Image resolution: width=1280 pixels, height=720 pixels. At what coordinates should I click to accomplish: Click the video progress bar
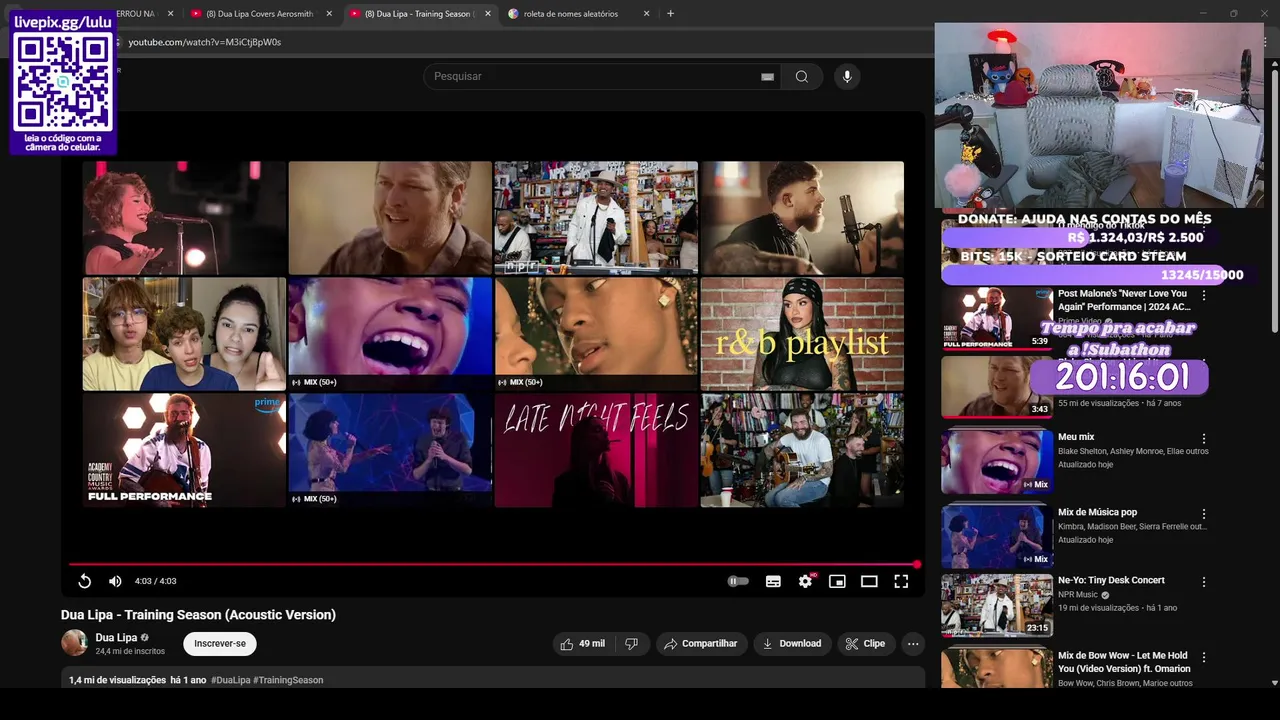coord(494,565)
